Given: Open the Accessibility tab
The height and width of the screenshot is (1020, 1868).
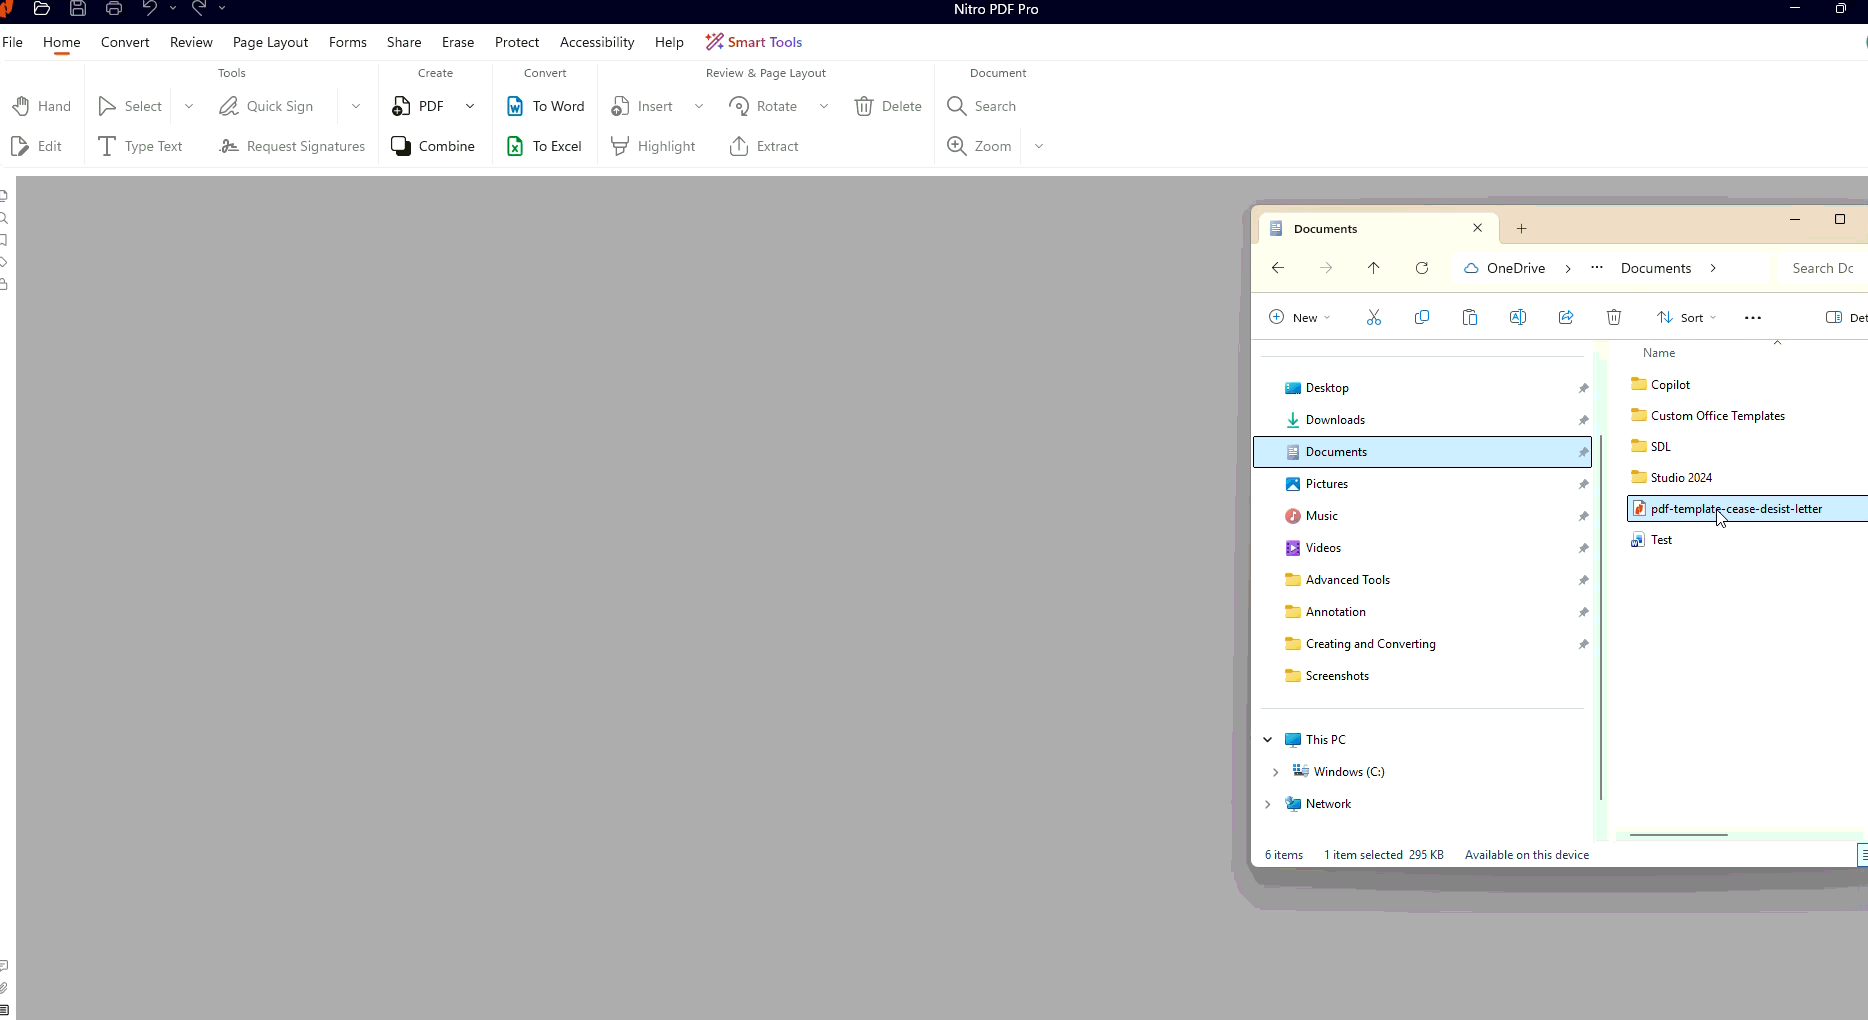Looking at the screenshot, I should tap(597, 42).
